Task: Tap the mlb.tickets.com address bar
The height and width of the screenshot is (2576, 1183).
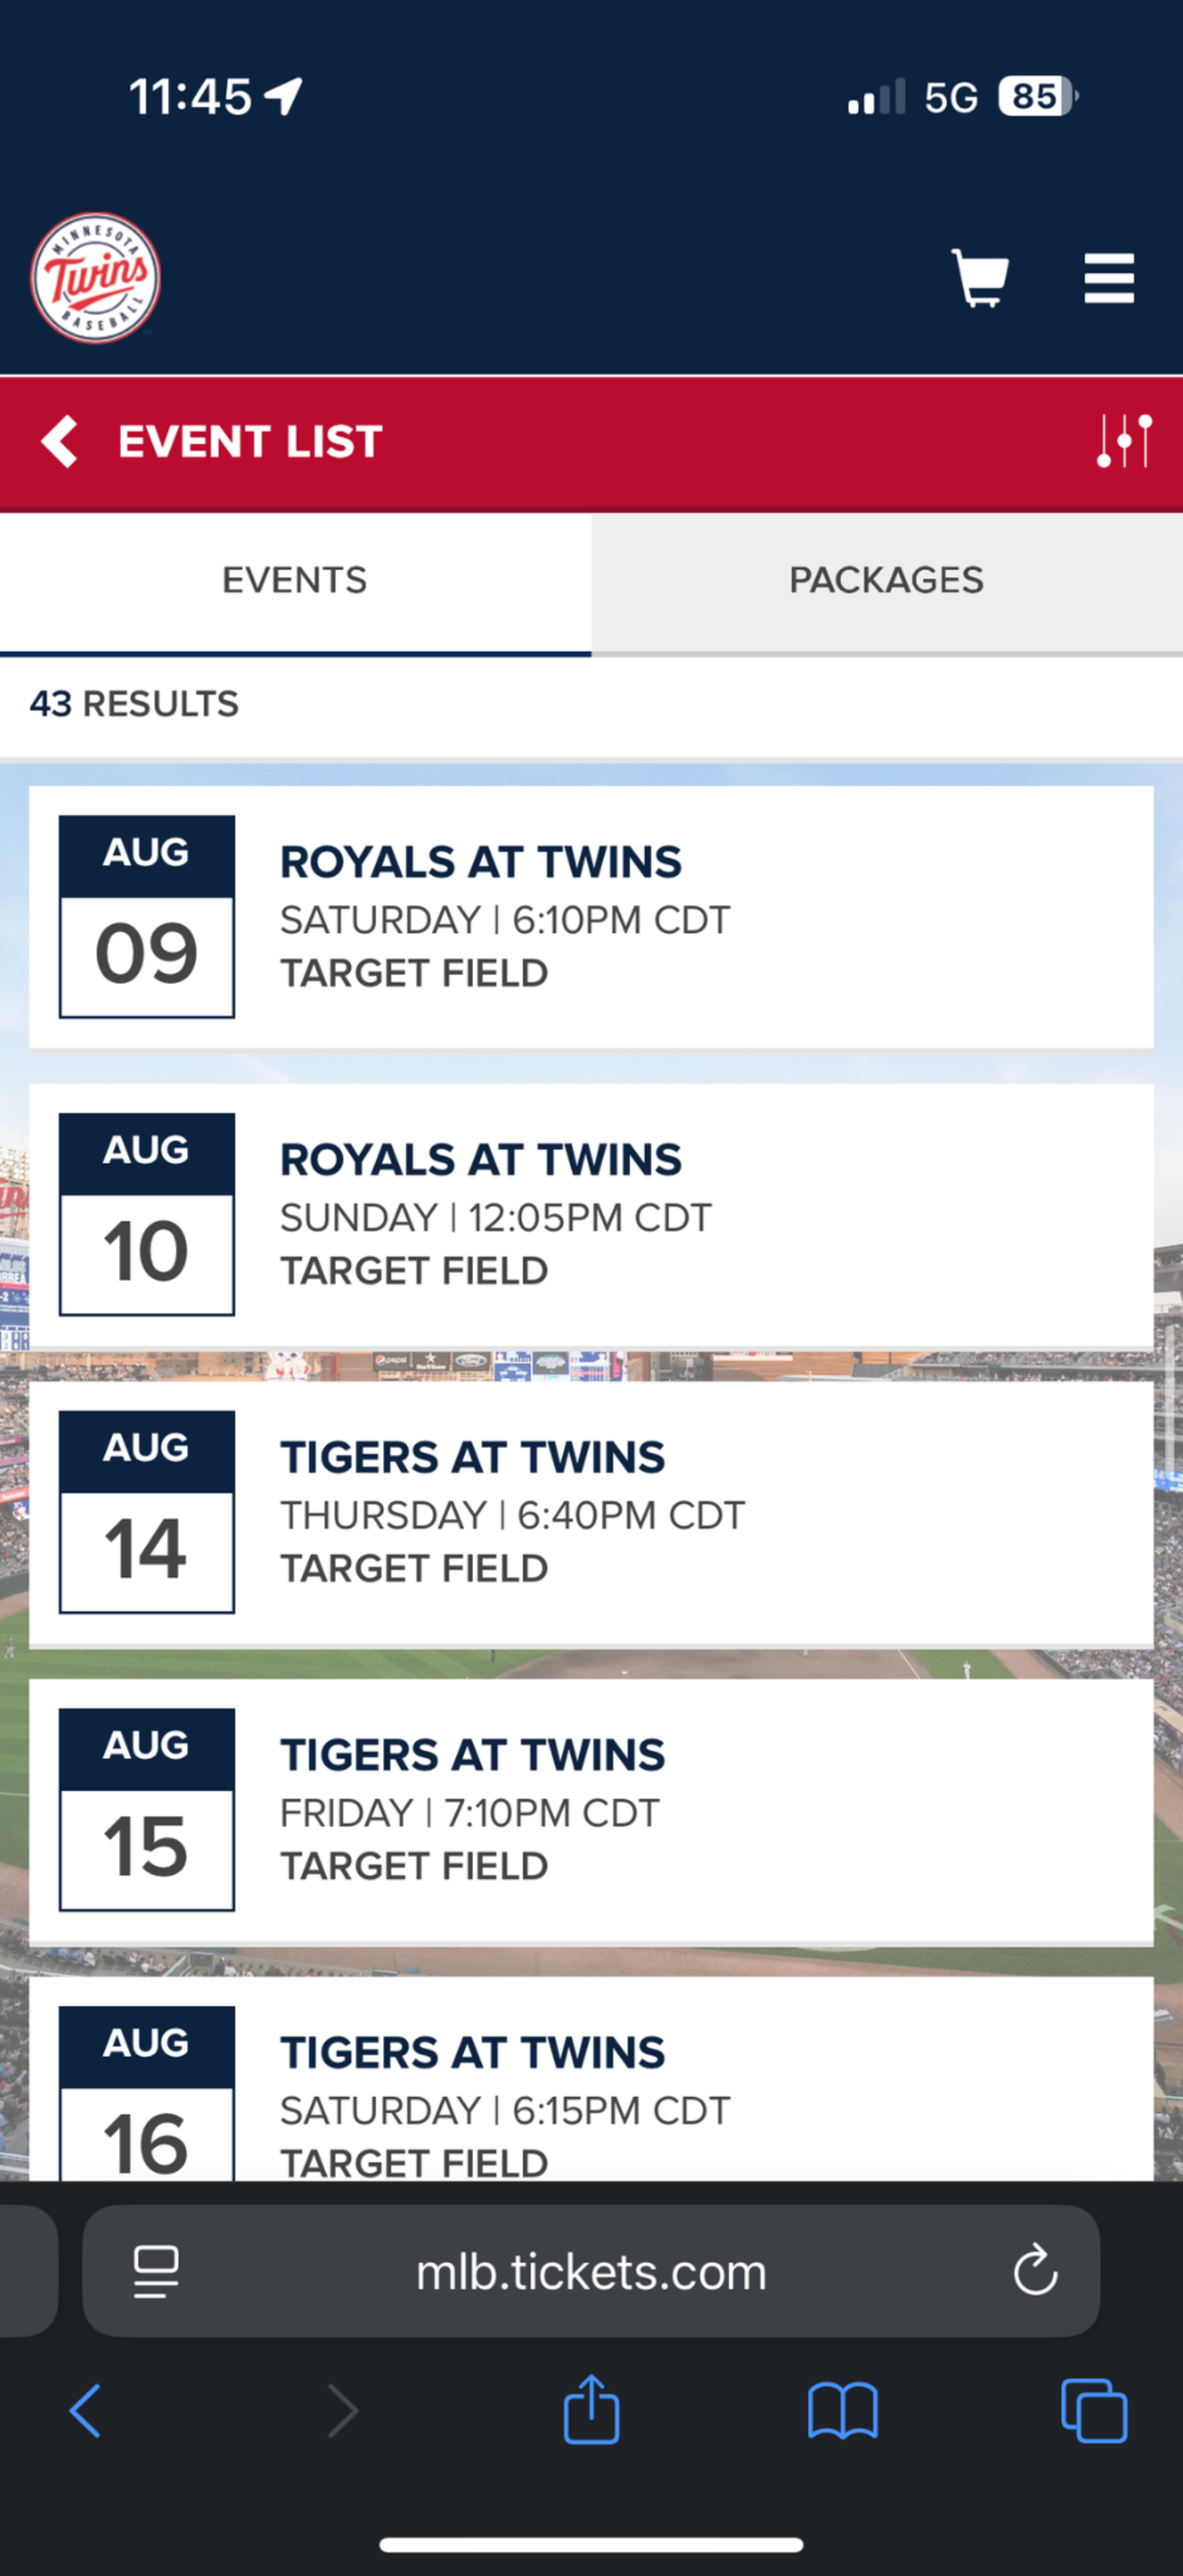Action: click(x=590, y=2271)
